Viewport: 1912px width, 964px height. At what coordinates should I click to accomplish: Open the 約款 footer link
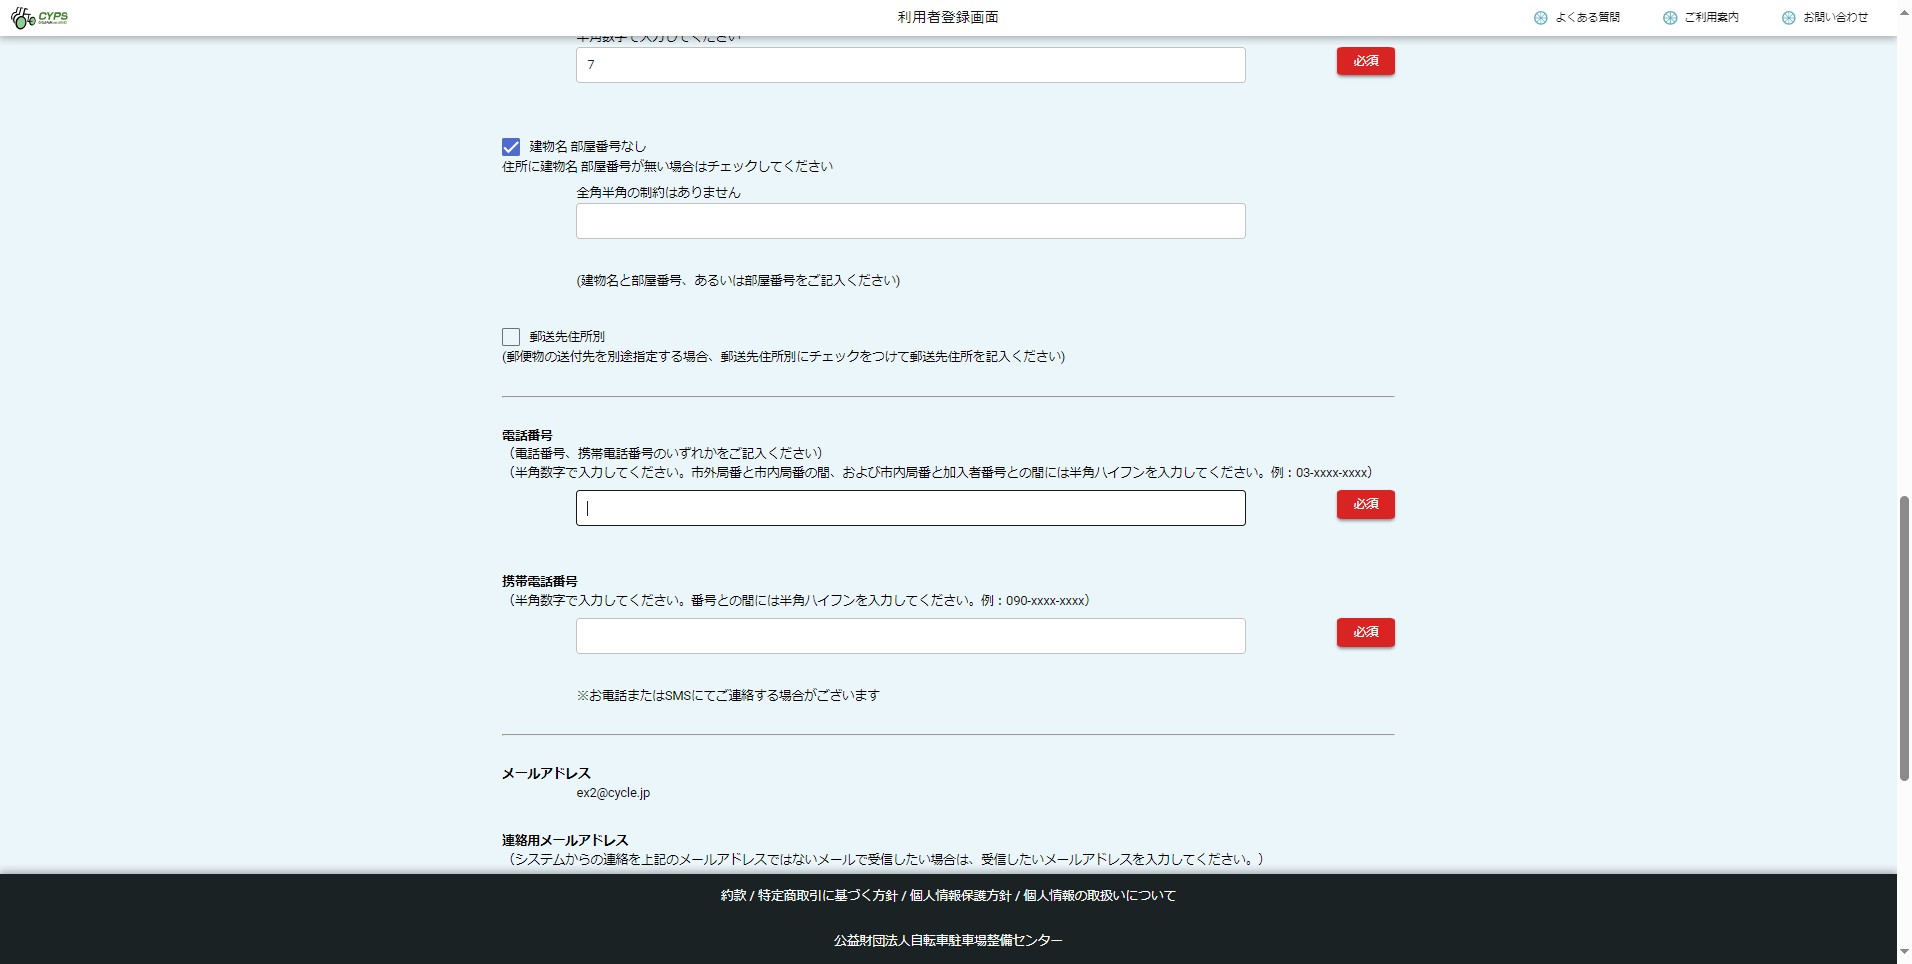coord(733,896)
